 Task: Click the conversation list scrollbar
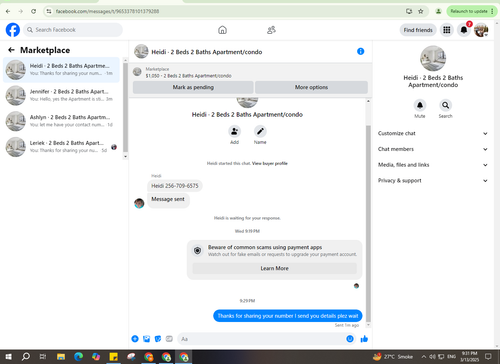point(125,107)
